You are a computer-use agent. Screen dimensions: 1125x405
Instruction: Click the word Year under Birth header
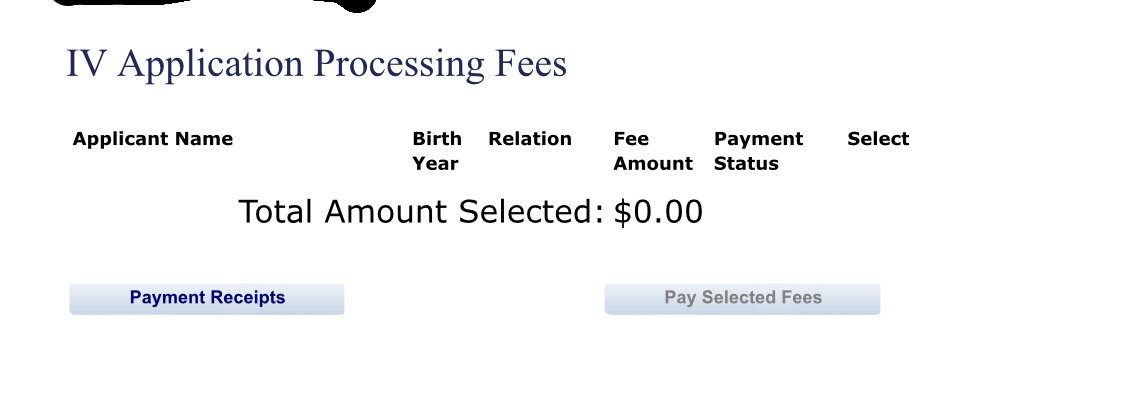pyautogui.click(x=436, y=163)
